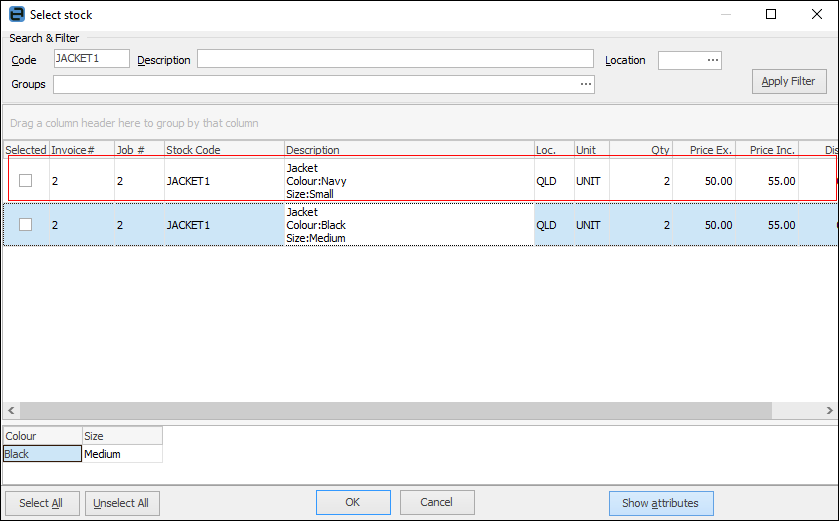Select the 'Colour:Black' jacket description cell
This screenshot has width=839, height=521.
click(409, 225)
